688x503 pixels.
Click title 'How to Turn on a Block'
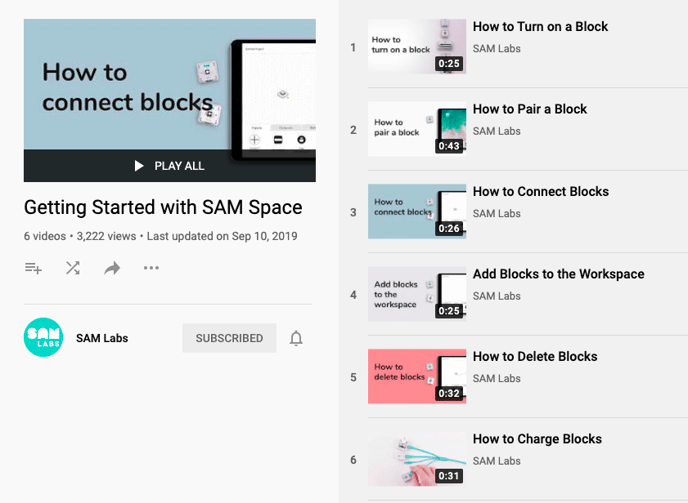[x=540, y=27]
